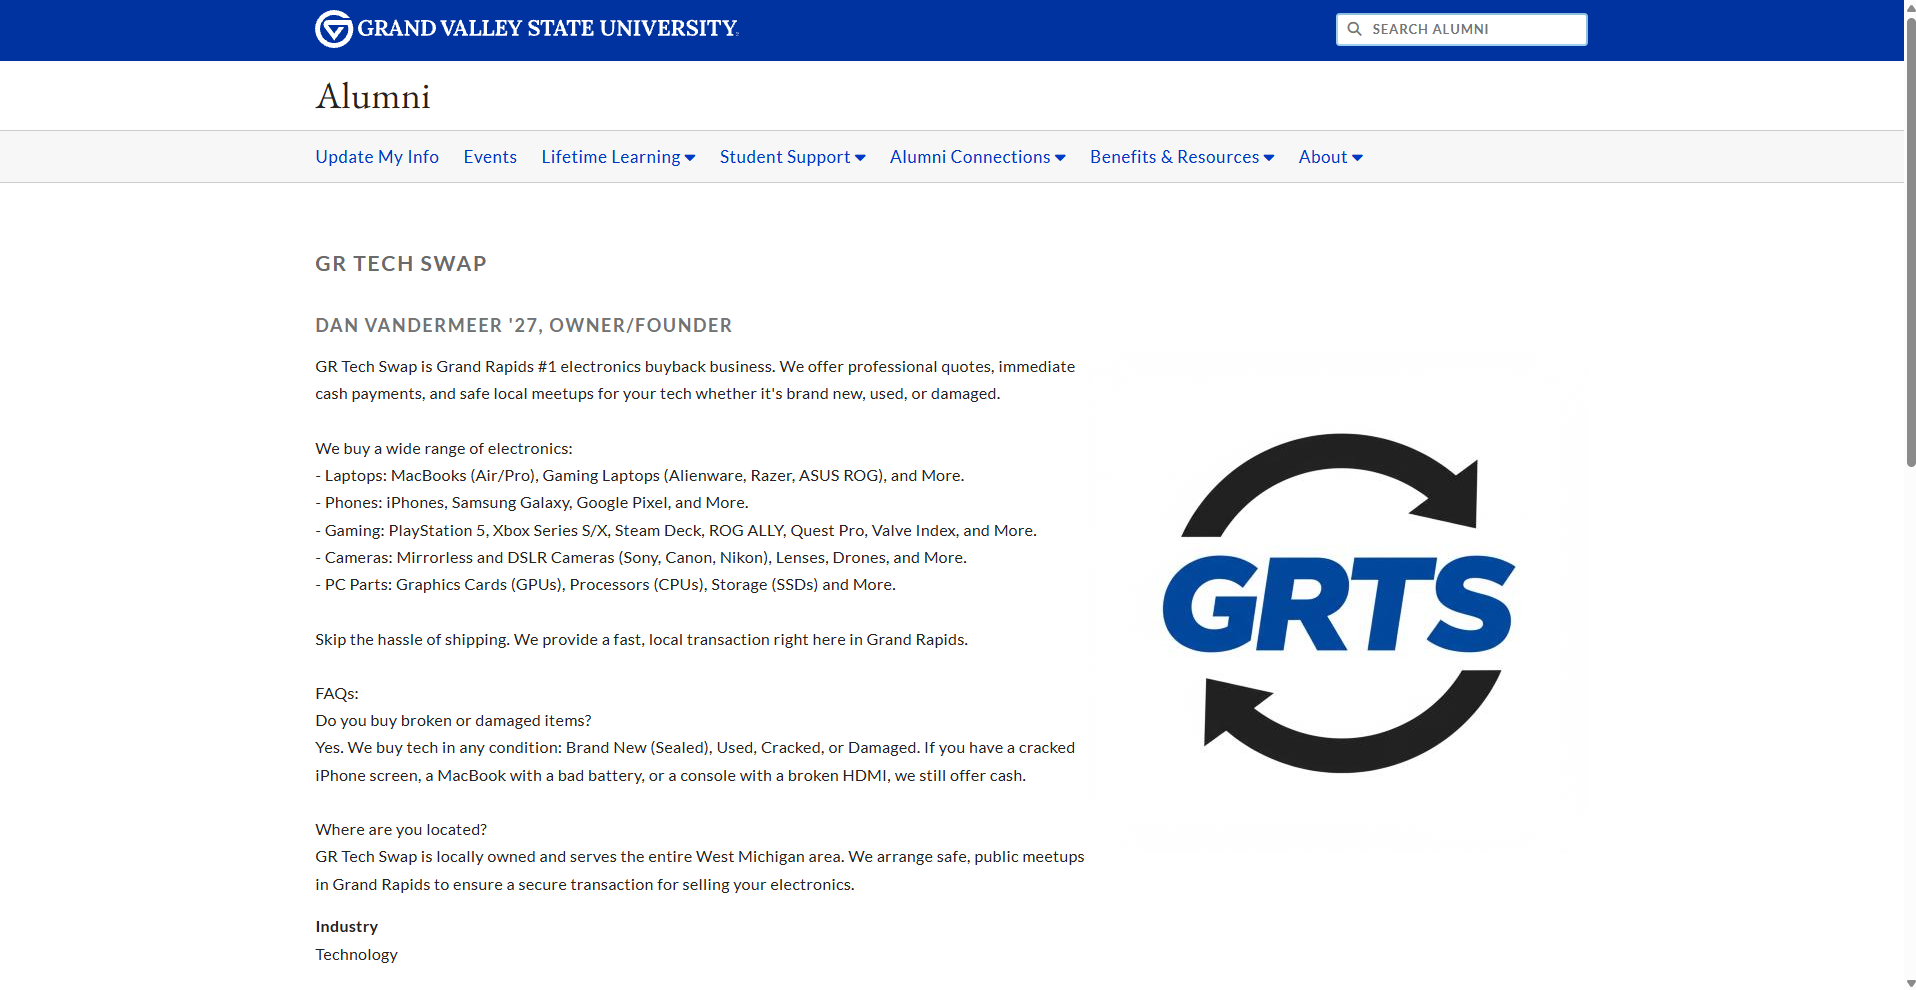
Task: Click the GVSU shield logo icon
Action: (333, 28)
